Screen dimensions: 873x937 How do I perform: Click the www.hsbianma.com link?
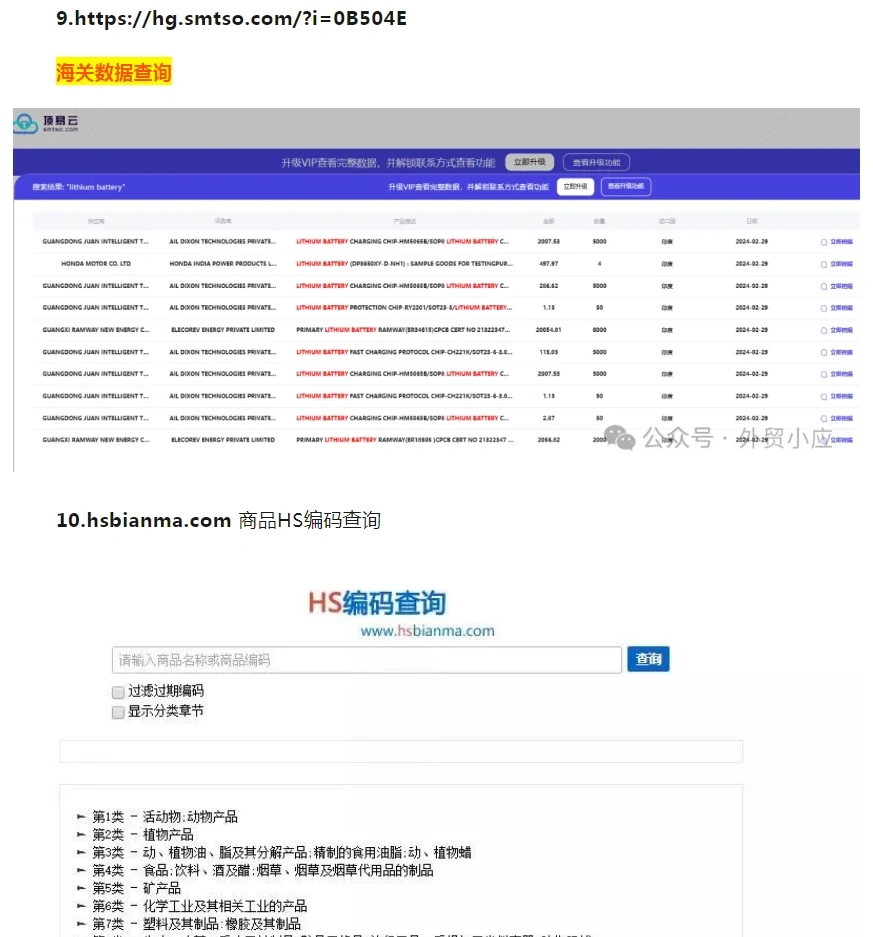[427, 634]
